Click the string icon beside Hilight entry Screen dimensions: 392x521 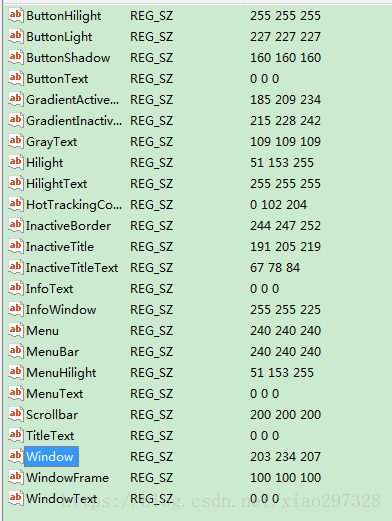(16, 162)
